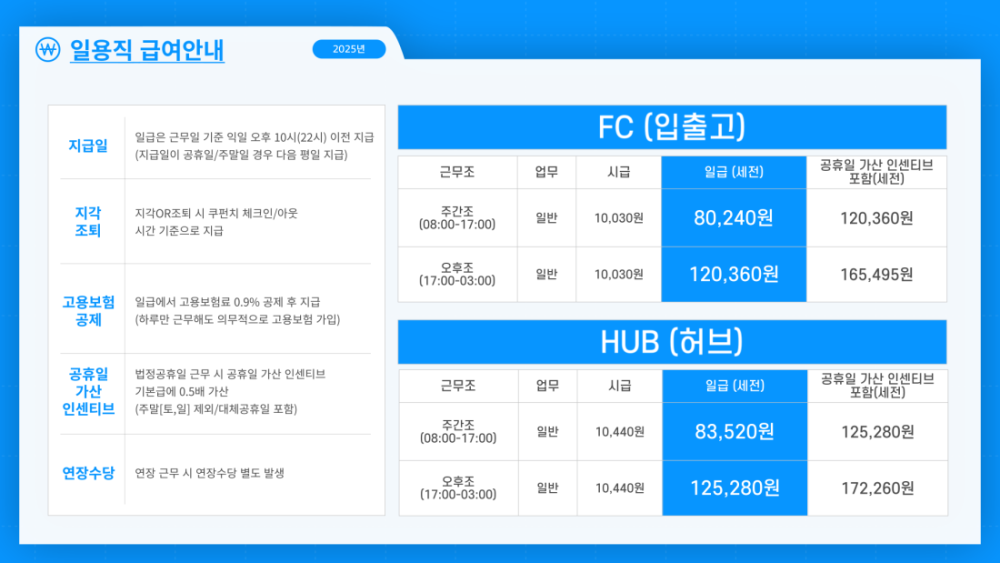Select the 공휴일 가산 인센티브 left label

pyautogui.click(x=88, y=391)
